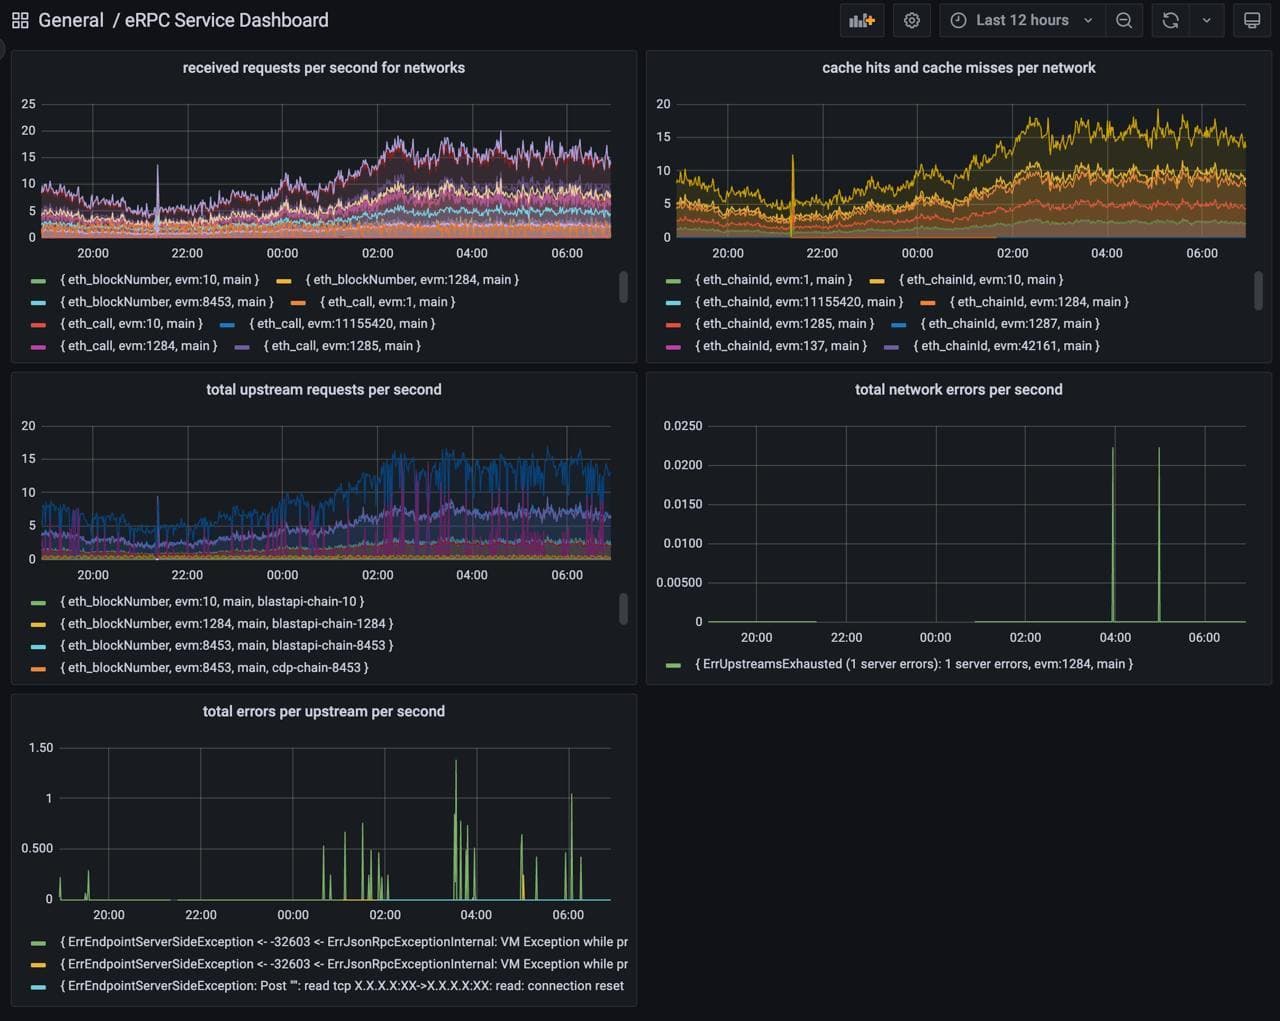Click the received requests legend scrollbar
1280x1021 pixels.
(624, 287)
